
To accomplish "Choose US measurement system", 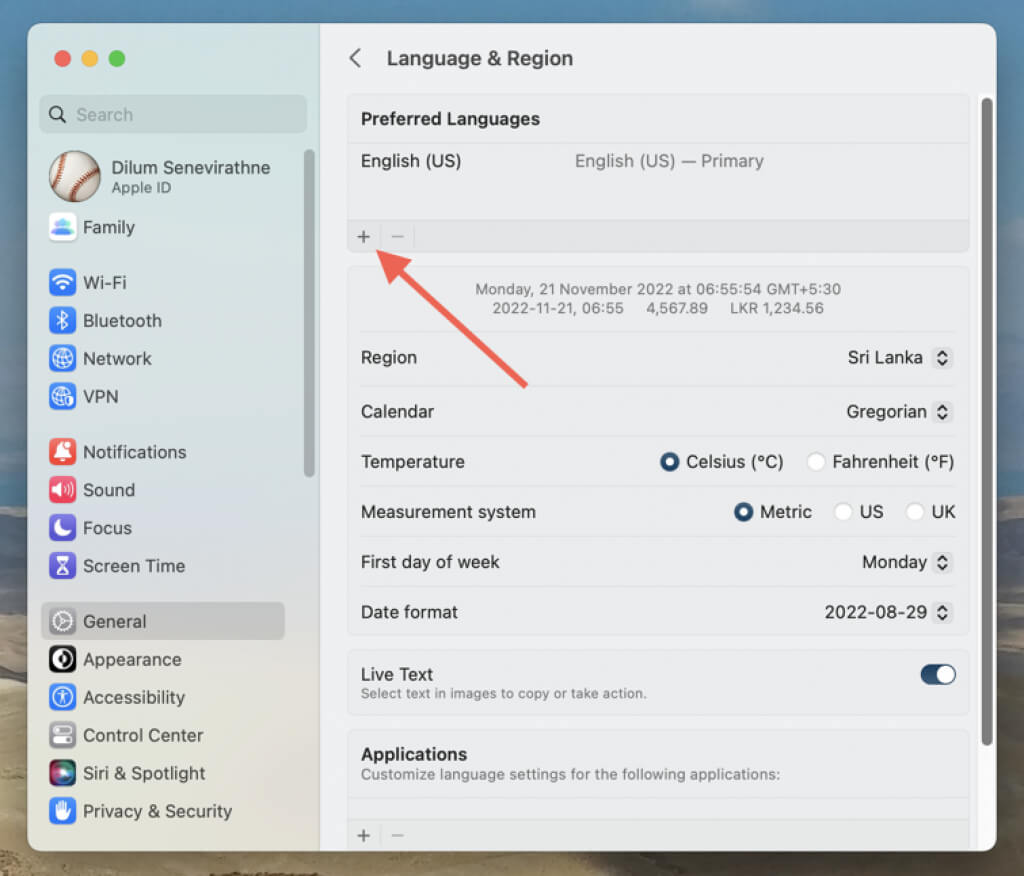I will 843,511.
